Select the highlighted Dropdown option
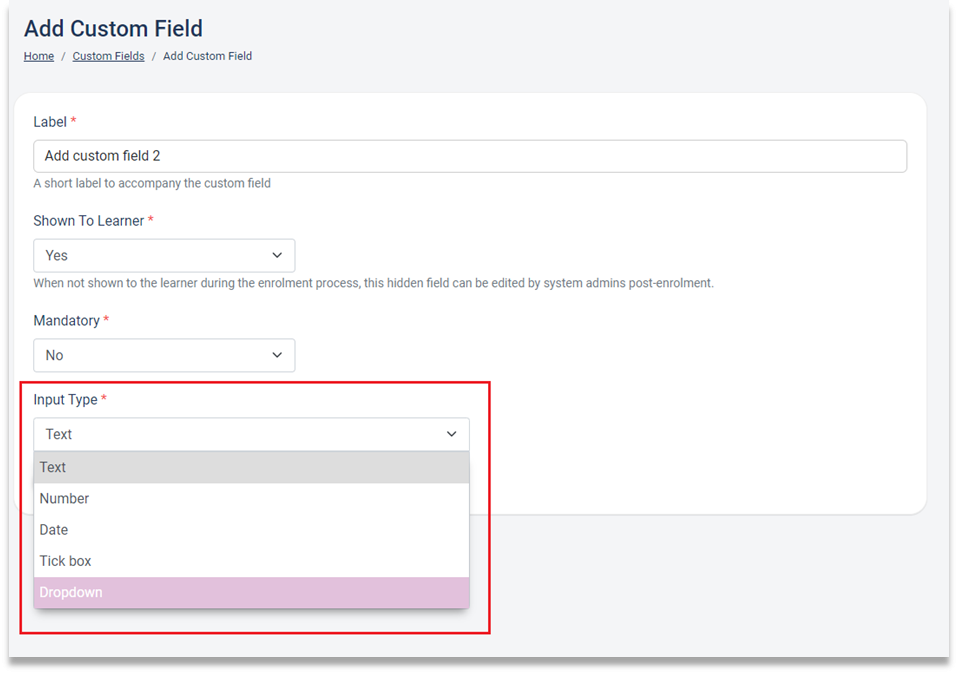Image resolution: width=958 pixels, height=674 pixels. click(251, 592)
